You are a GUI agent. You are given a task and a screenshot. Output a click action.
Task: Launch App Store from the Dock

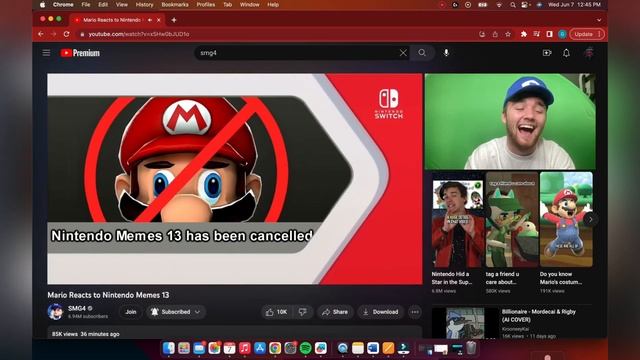click(x=260, y=348)
